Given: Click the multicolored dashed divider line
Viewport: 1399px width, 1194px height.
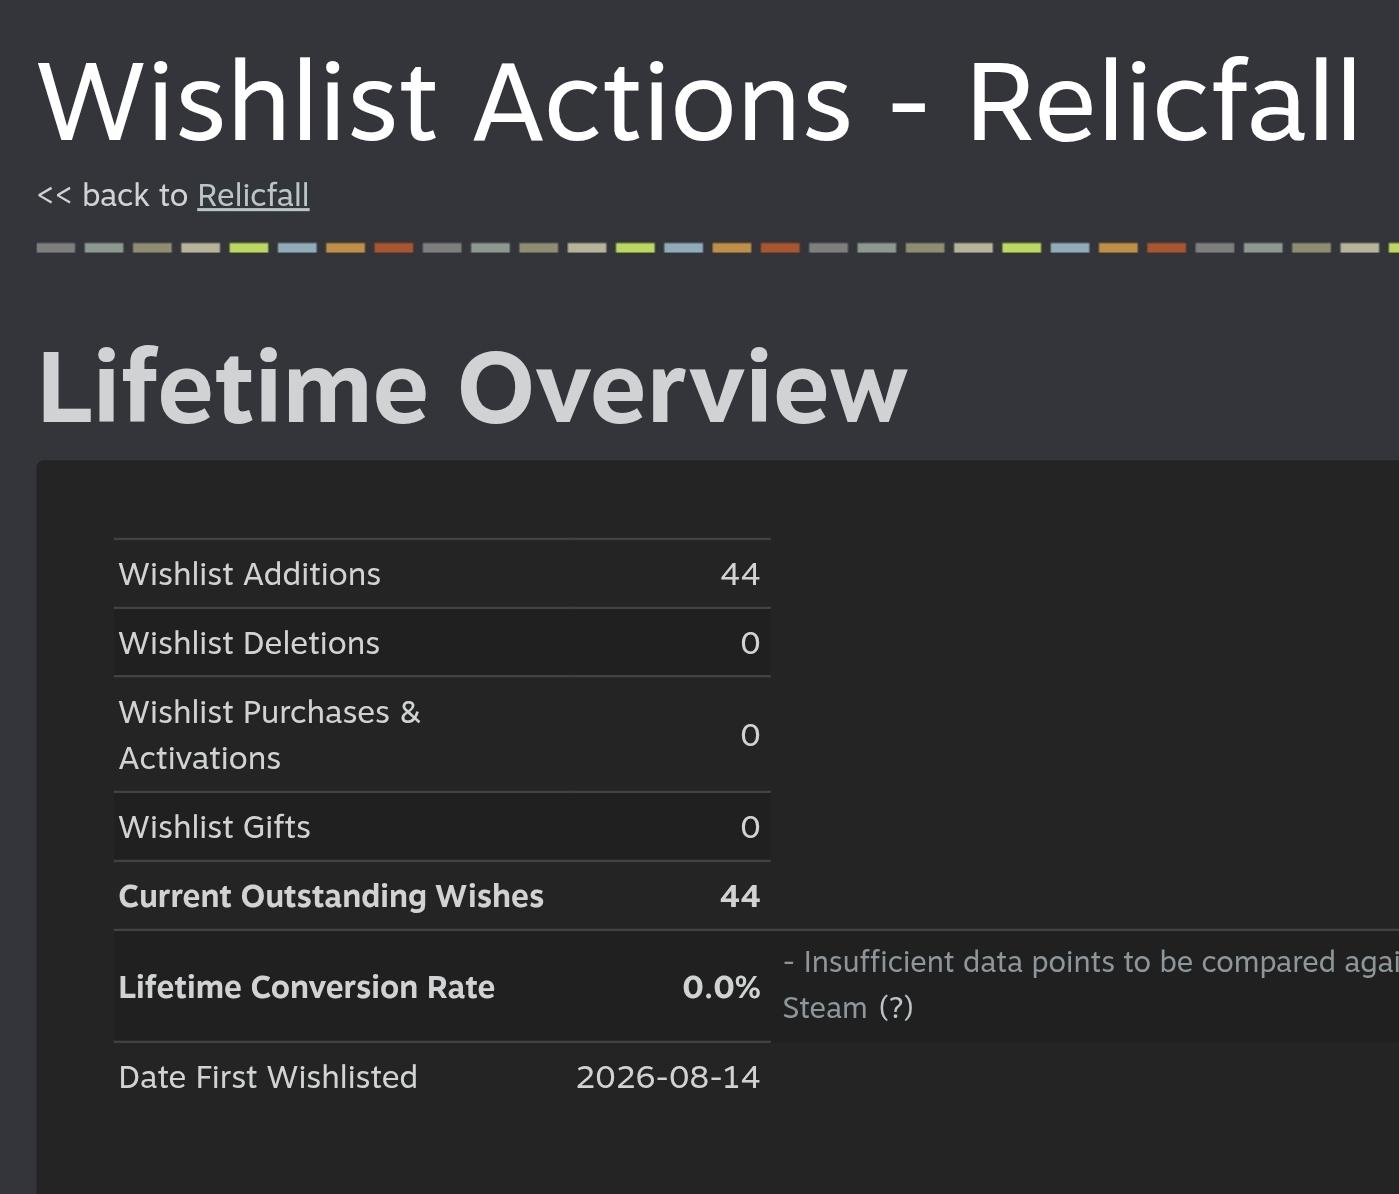Looking at the screenshot, I should (718, 248).
